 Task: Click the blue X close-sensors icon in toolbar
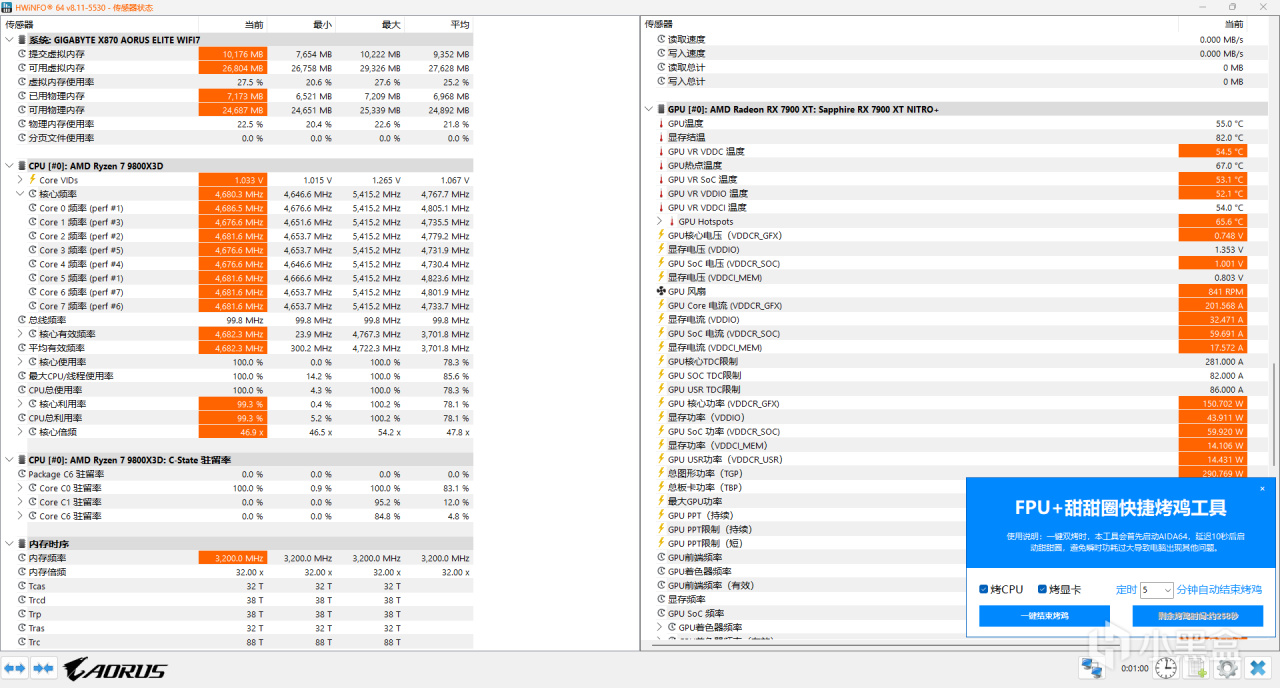(x=1259, y=669)
